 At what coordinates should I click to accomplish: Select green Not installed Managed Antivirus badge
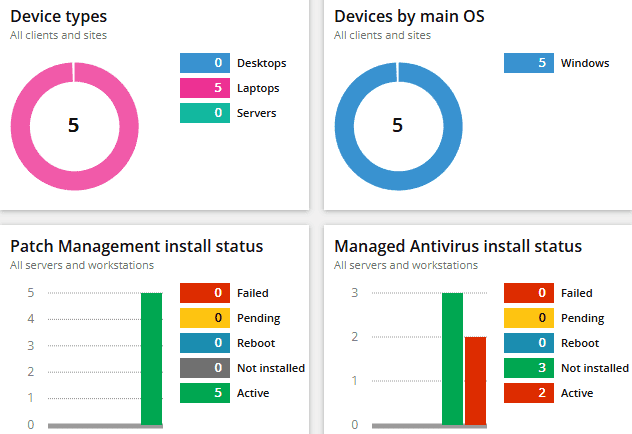(x=529, y=368)
